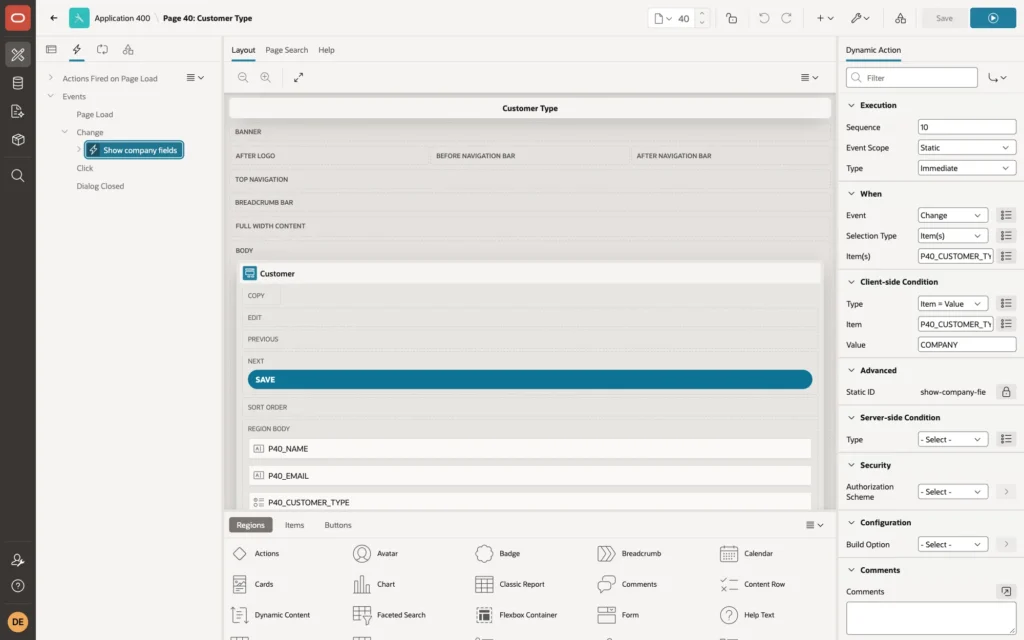Open the page selector dropdown
The image size is (1024, 640).
(663, 18)
